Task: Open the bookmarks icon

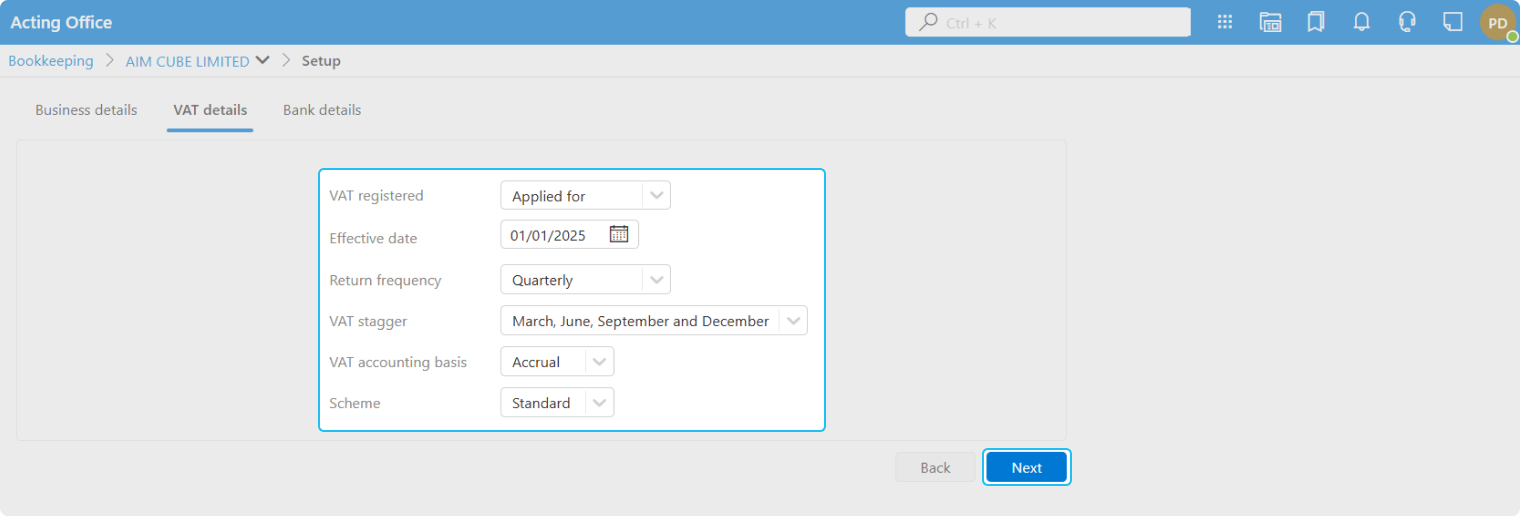Action: [1316, 22]
